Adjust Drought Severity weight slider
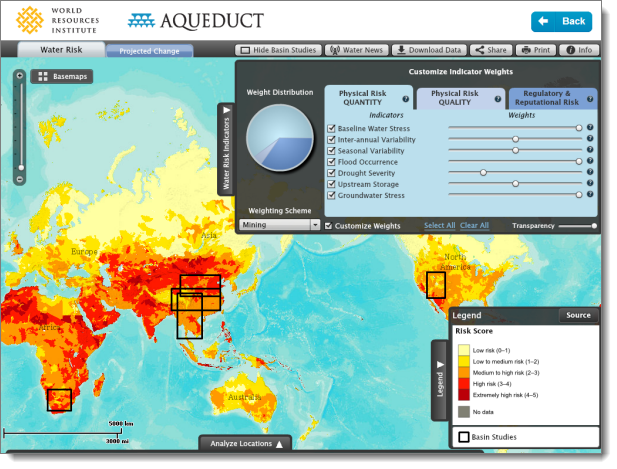 point(484,172)
